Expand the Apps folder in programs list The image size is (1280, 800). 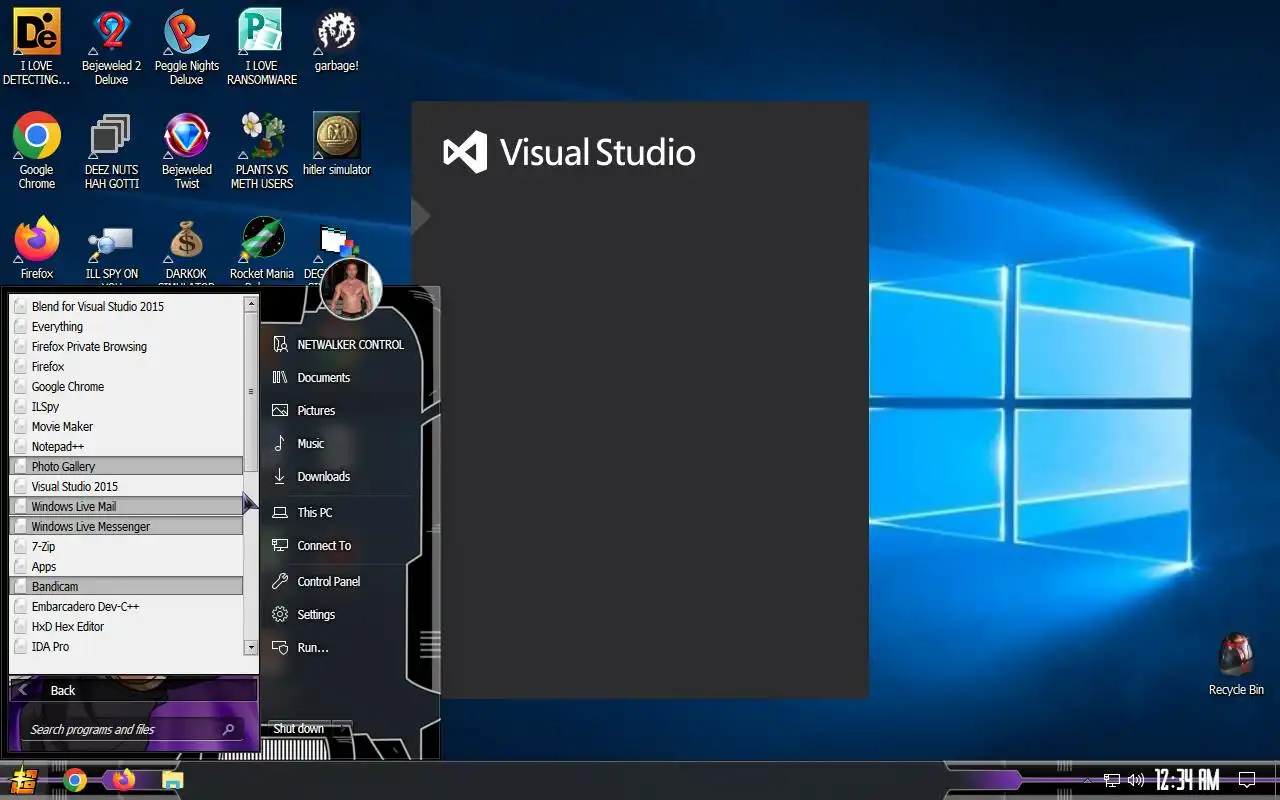(x=126, y=566)
